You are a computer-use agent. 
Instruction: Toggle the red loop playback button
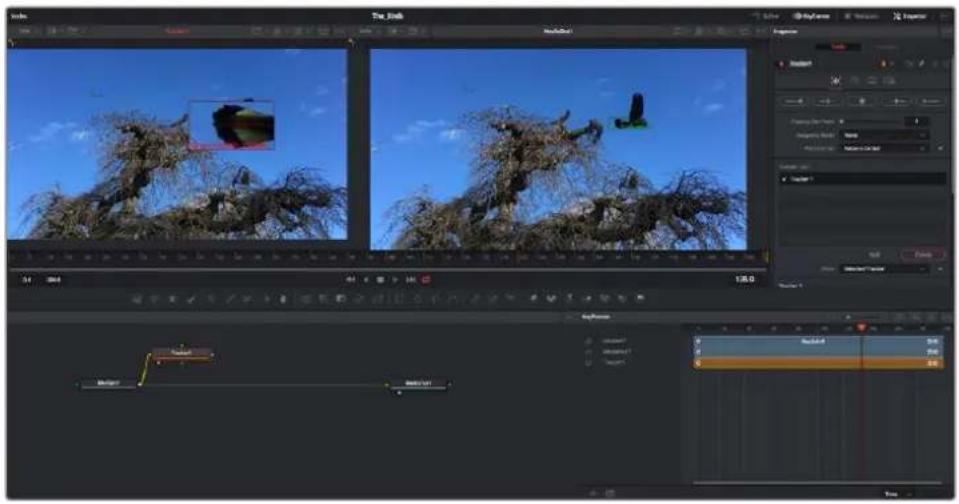426,280
